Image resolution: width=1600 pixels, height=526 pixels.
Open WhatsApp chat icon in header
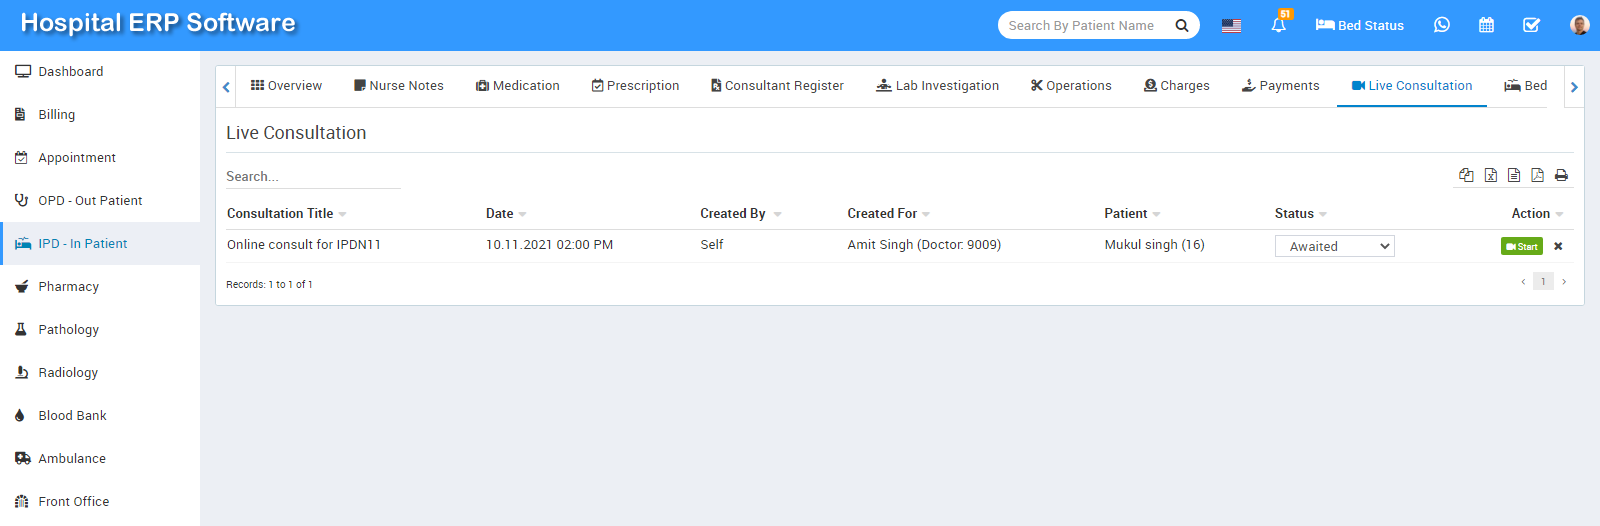(x=1441, y=25)
